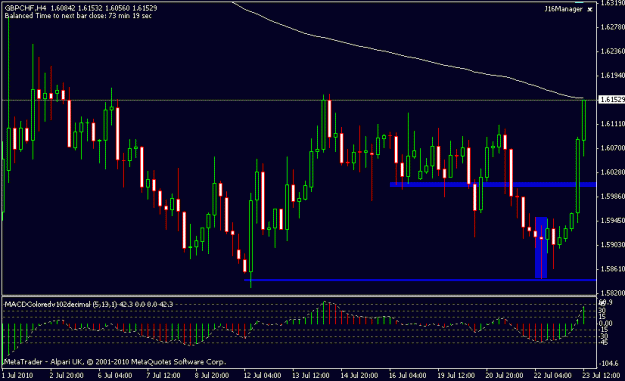Click the 1.62780 price axis label
625x381 pixels.
coord(612,27)
